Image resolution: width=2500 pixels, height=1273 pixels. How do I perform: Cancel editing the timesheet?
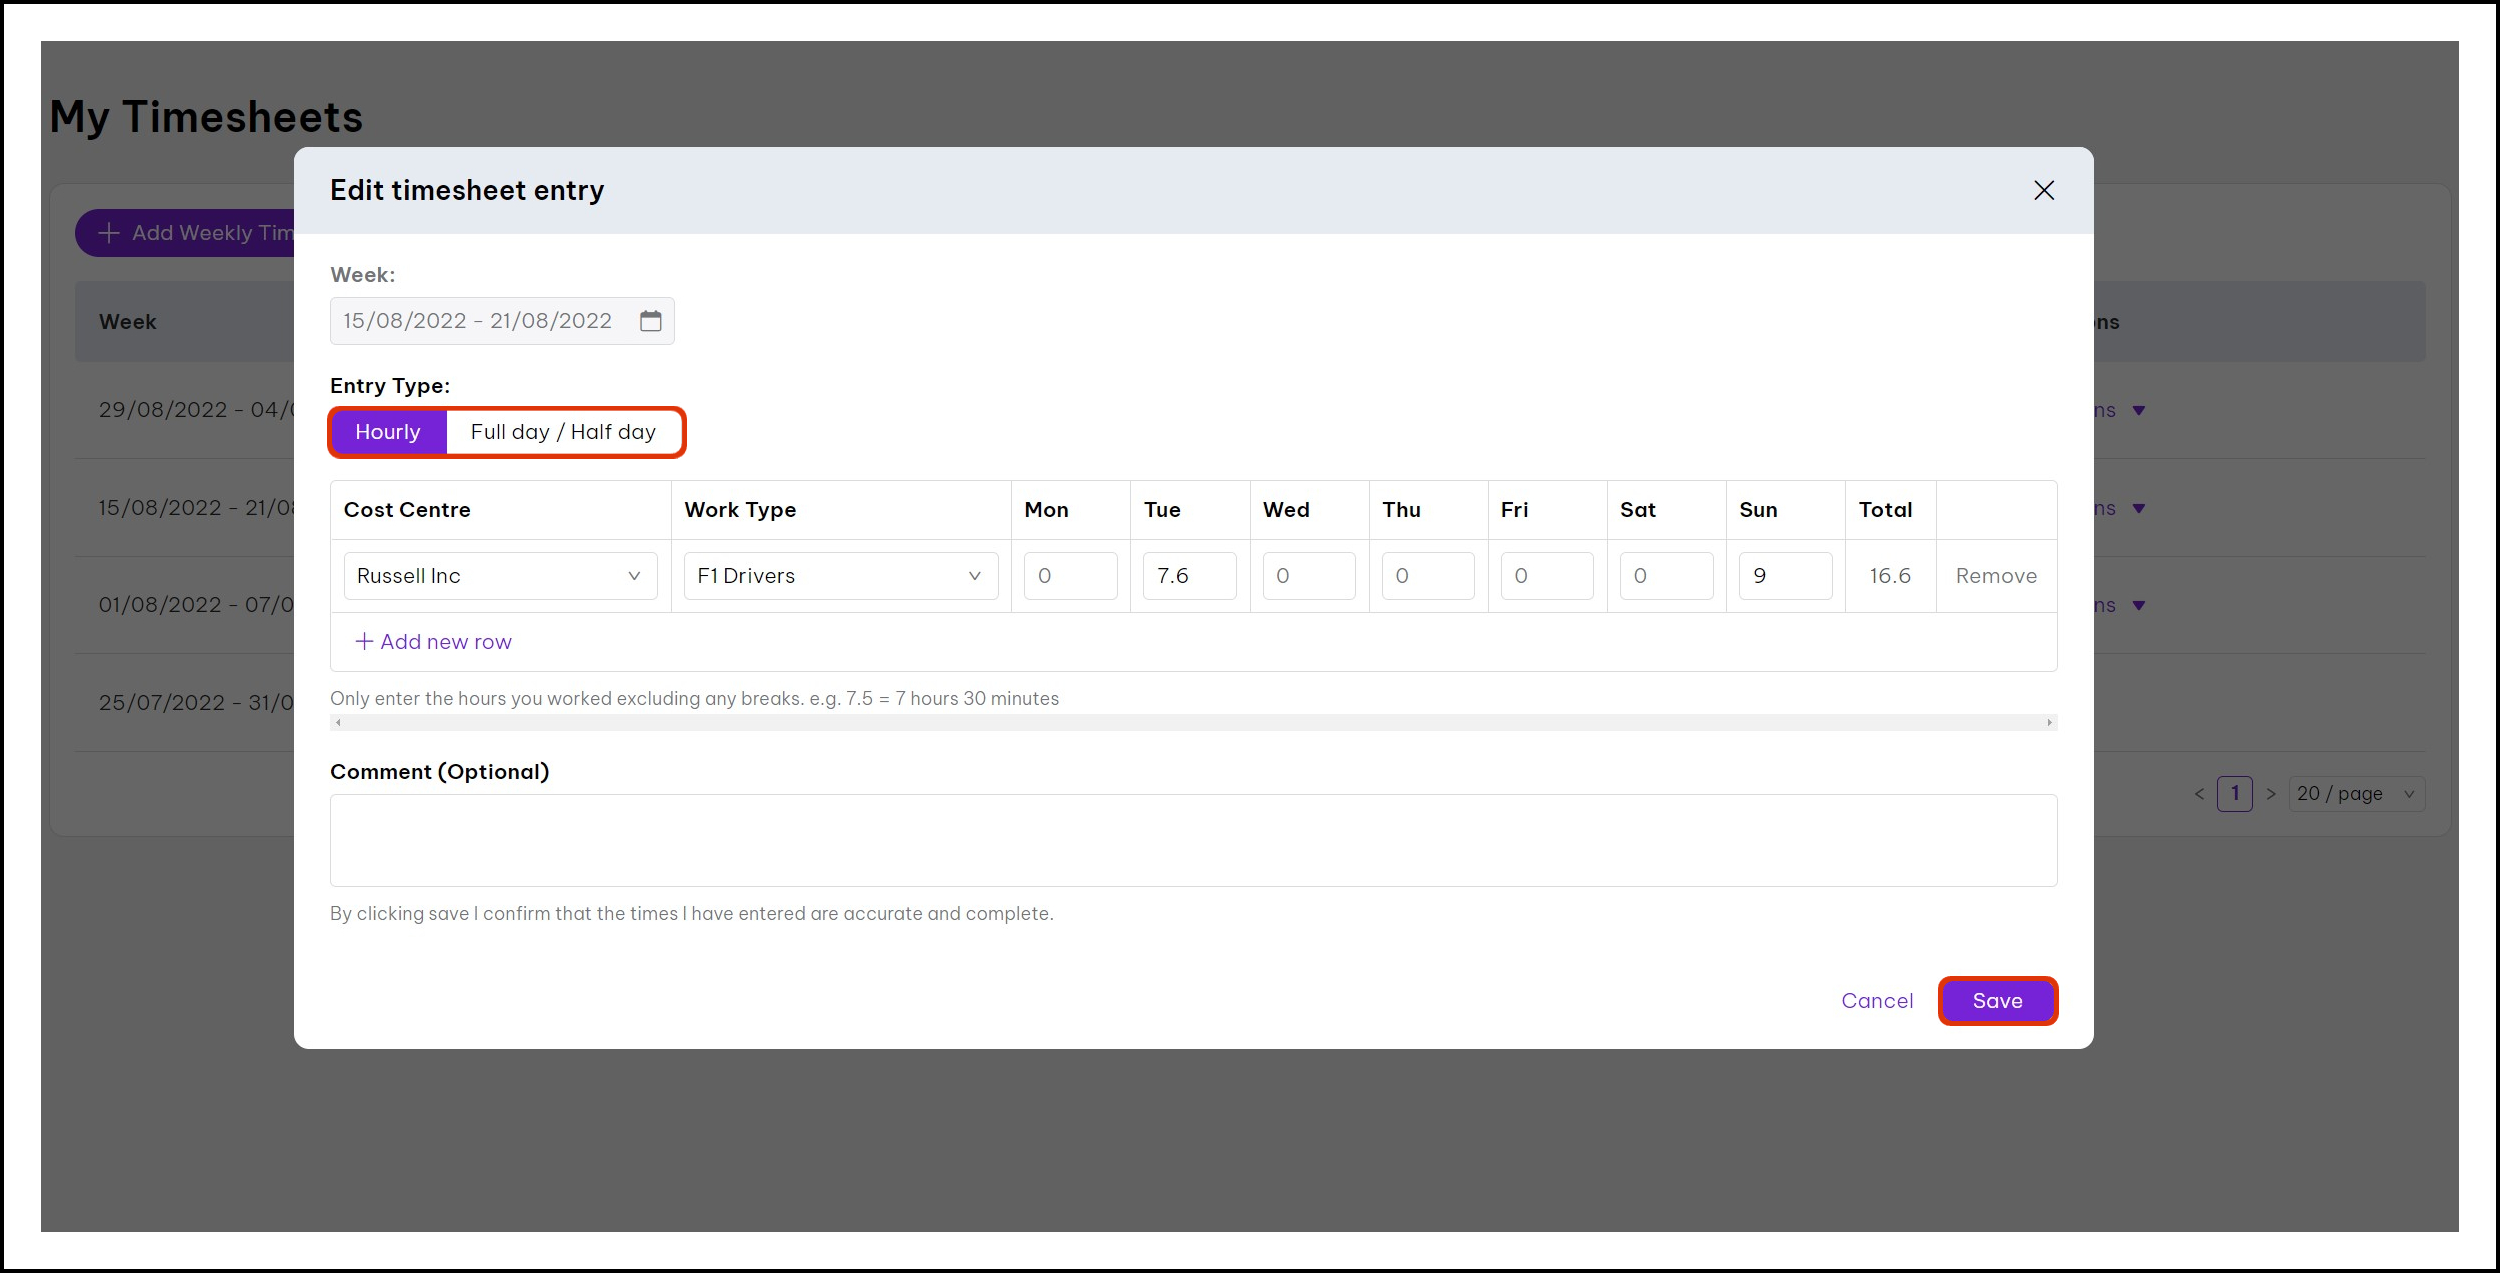[1877, 1001]
